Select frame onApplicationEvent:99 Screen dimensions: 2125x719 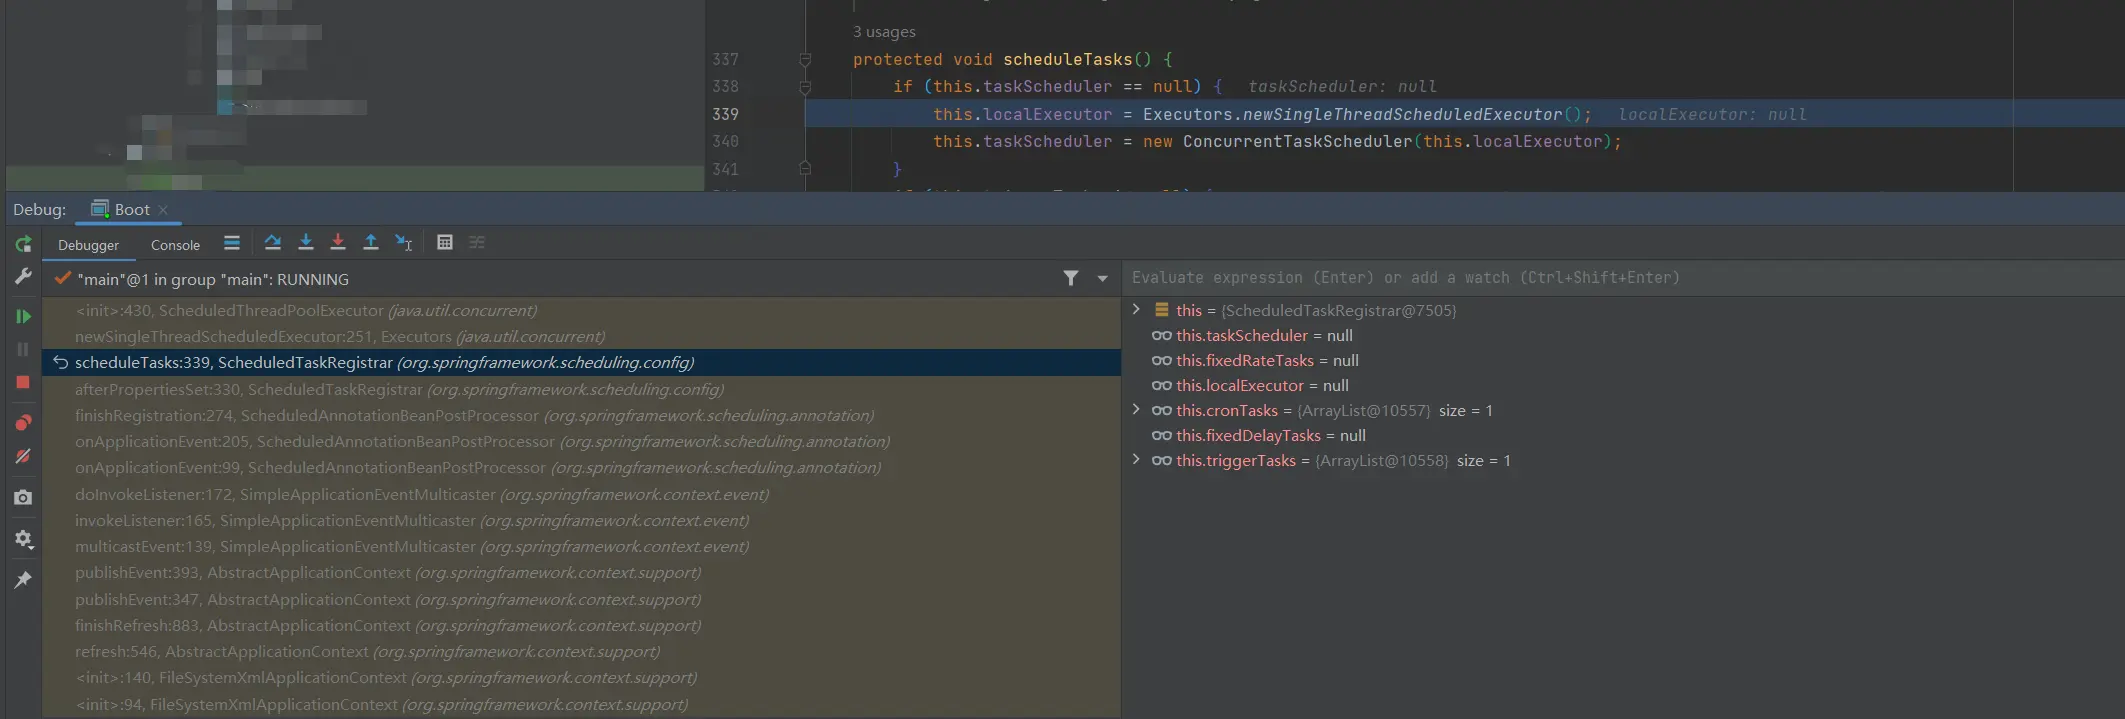pyautogui.click(x=581, y=468)
